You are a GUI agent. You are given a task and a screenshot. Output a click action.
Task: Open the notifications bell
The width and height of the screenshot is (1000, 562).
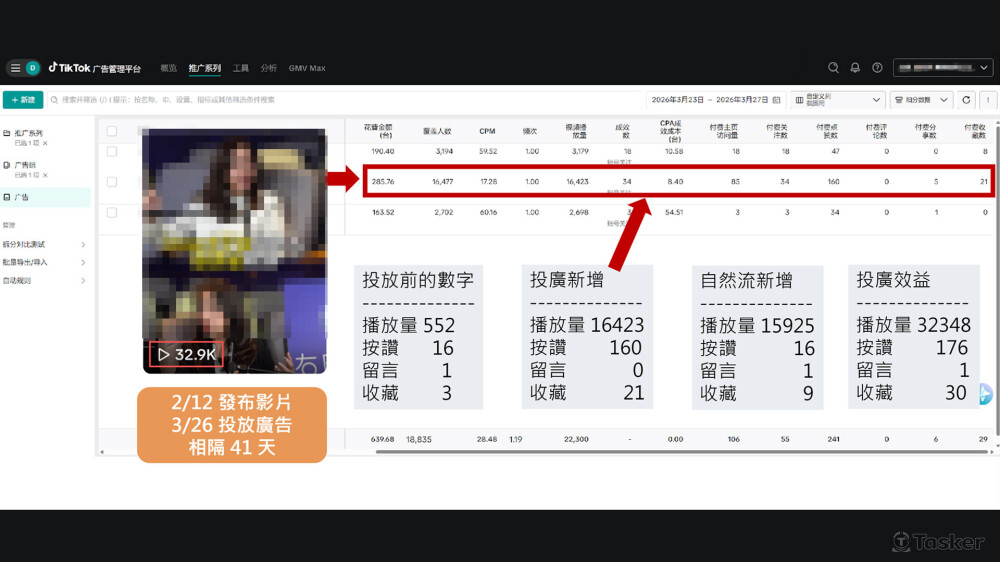pos(855,68)
